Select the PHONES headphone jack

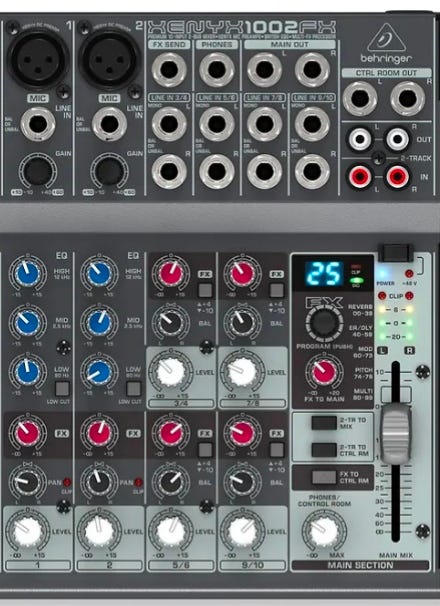click(x=217, y=70)
